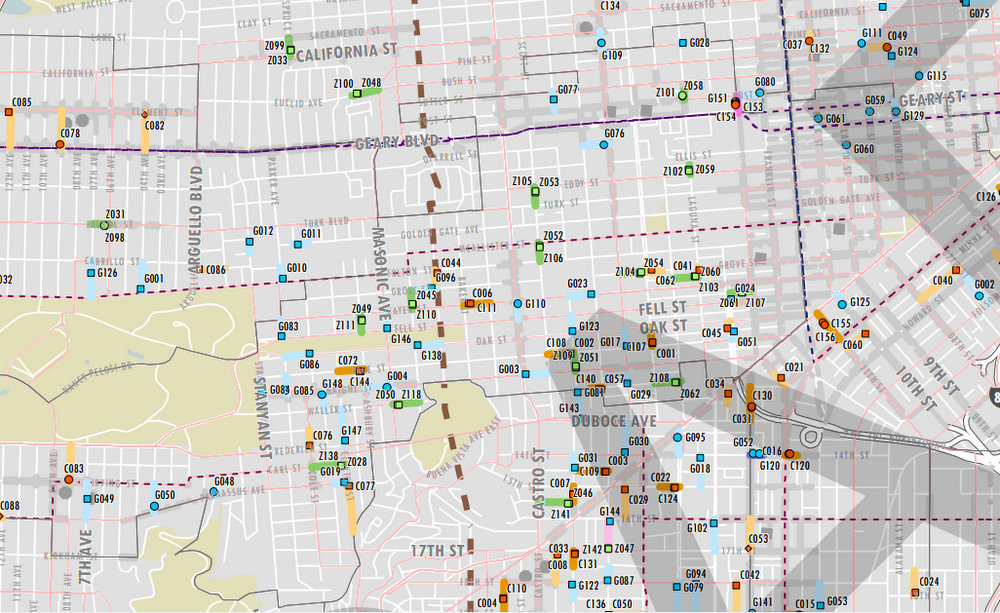This screenshot has height=613, width=1000.
Task: Click the G012 blue square marker
Action: 248,242
